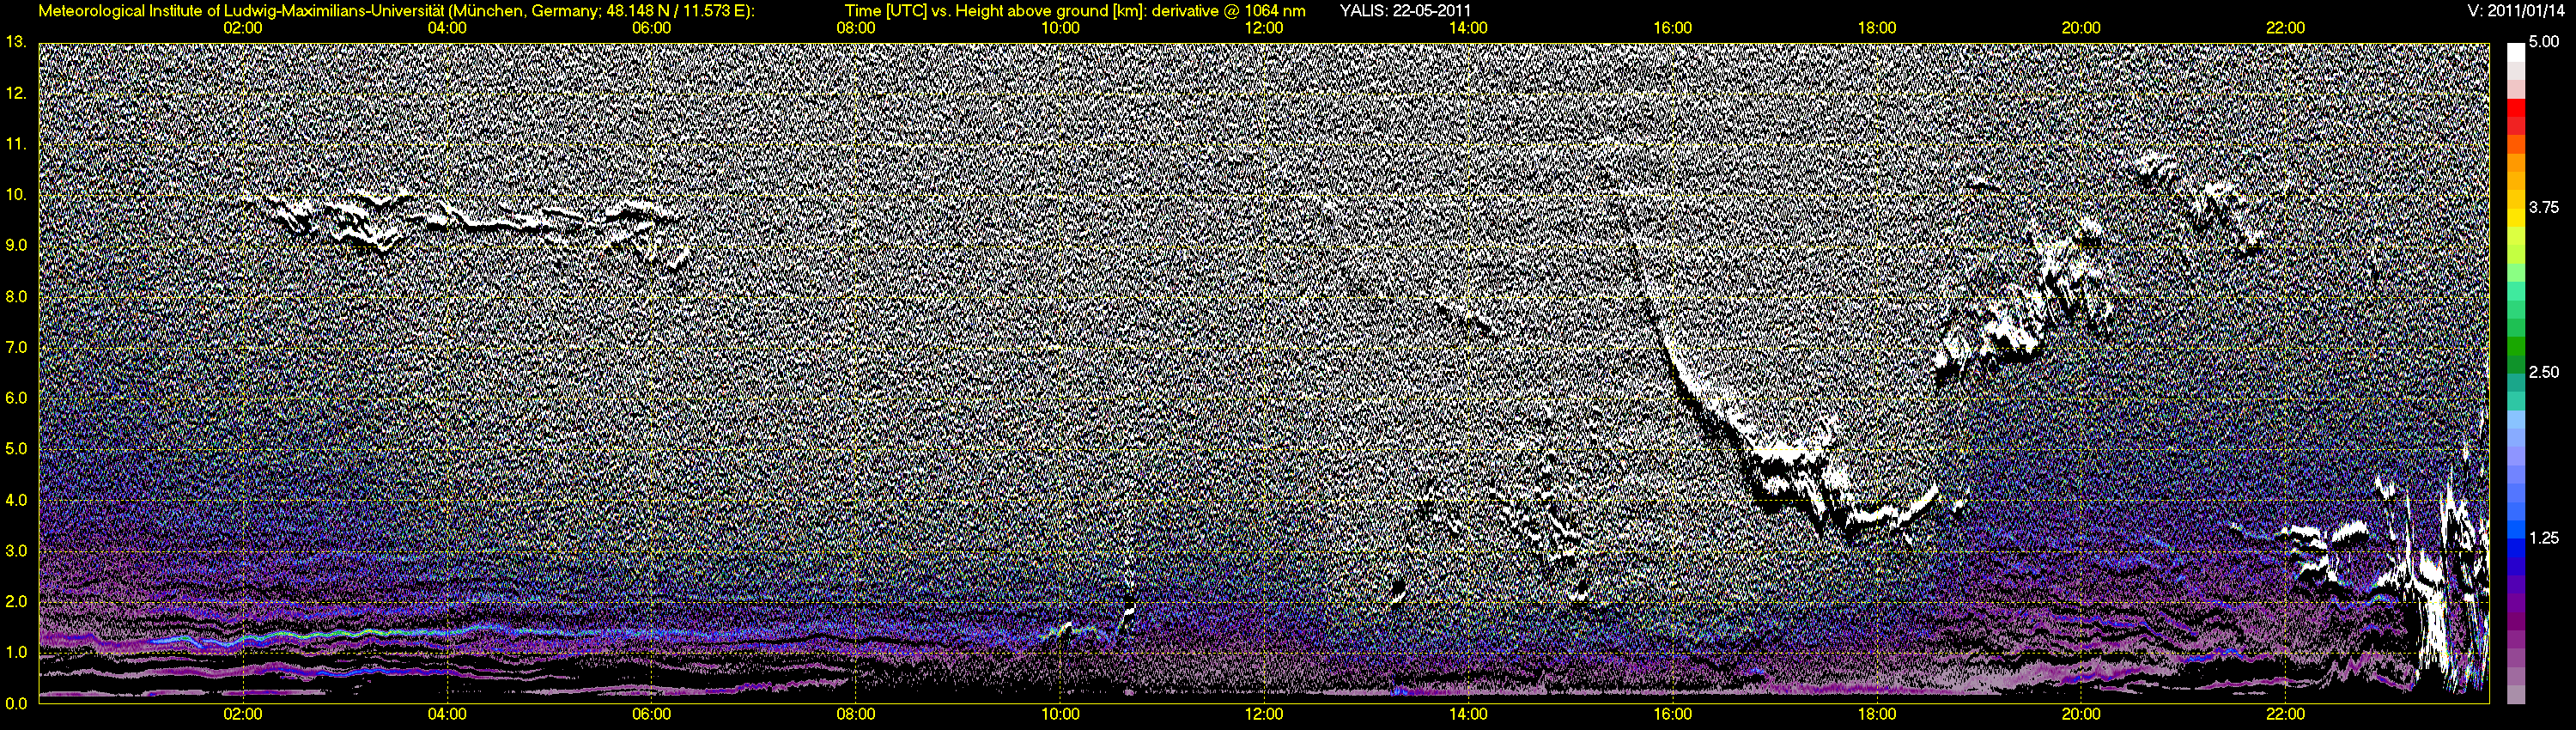Click the '11.' height axis label
2576x730 pixels.
pyautogui.click(x=16, y=144)
